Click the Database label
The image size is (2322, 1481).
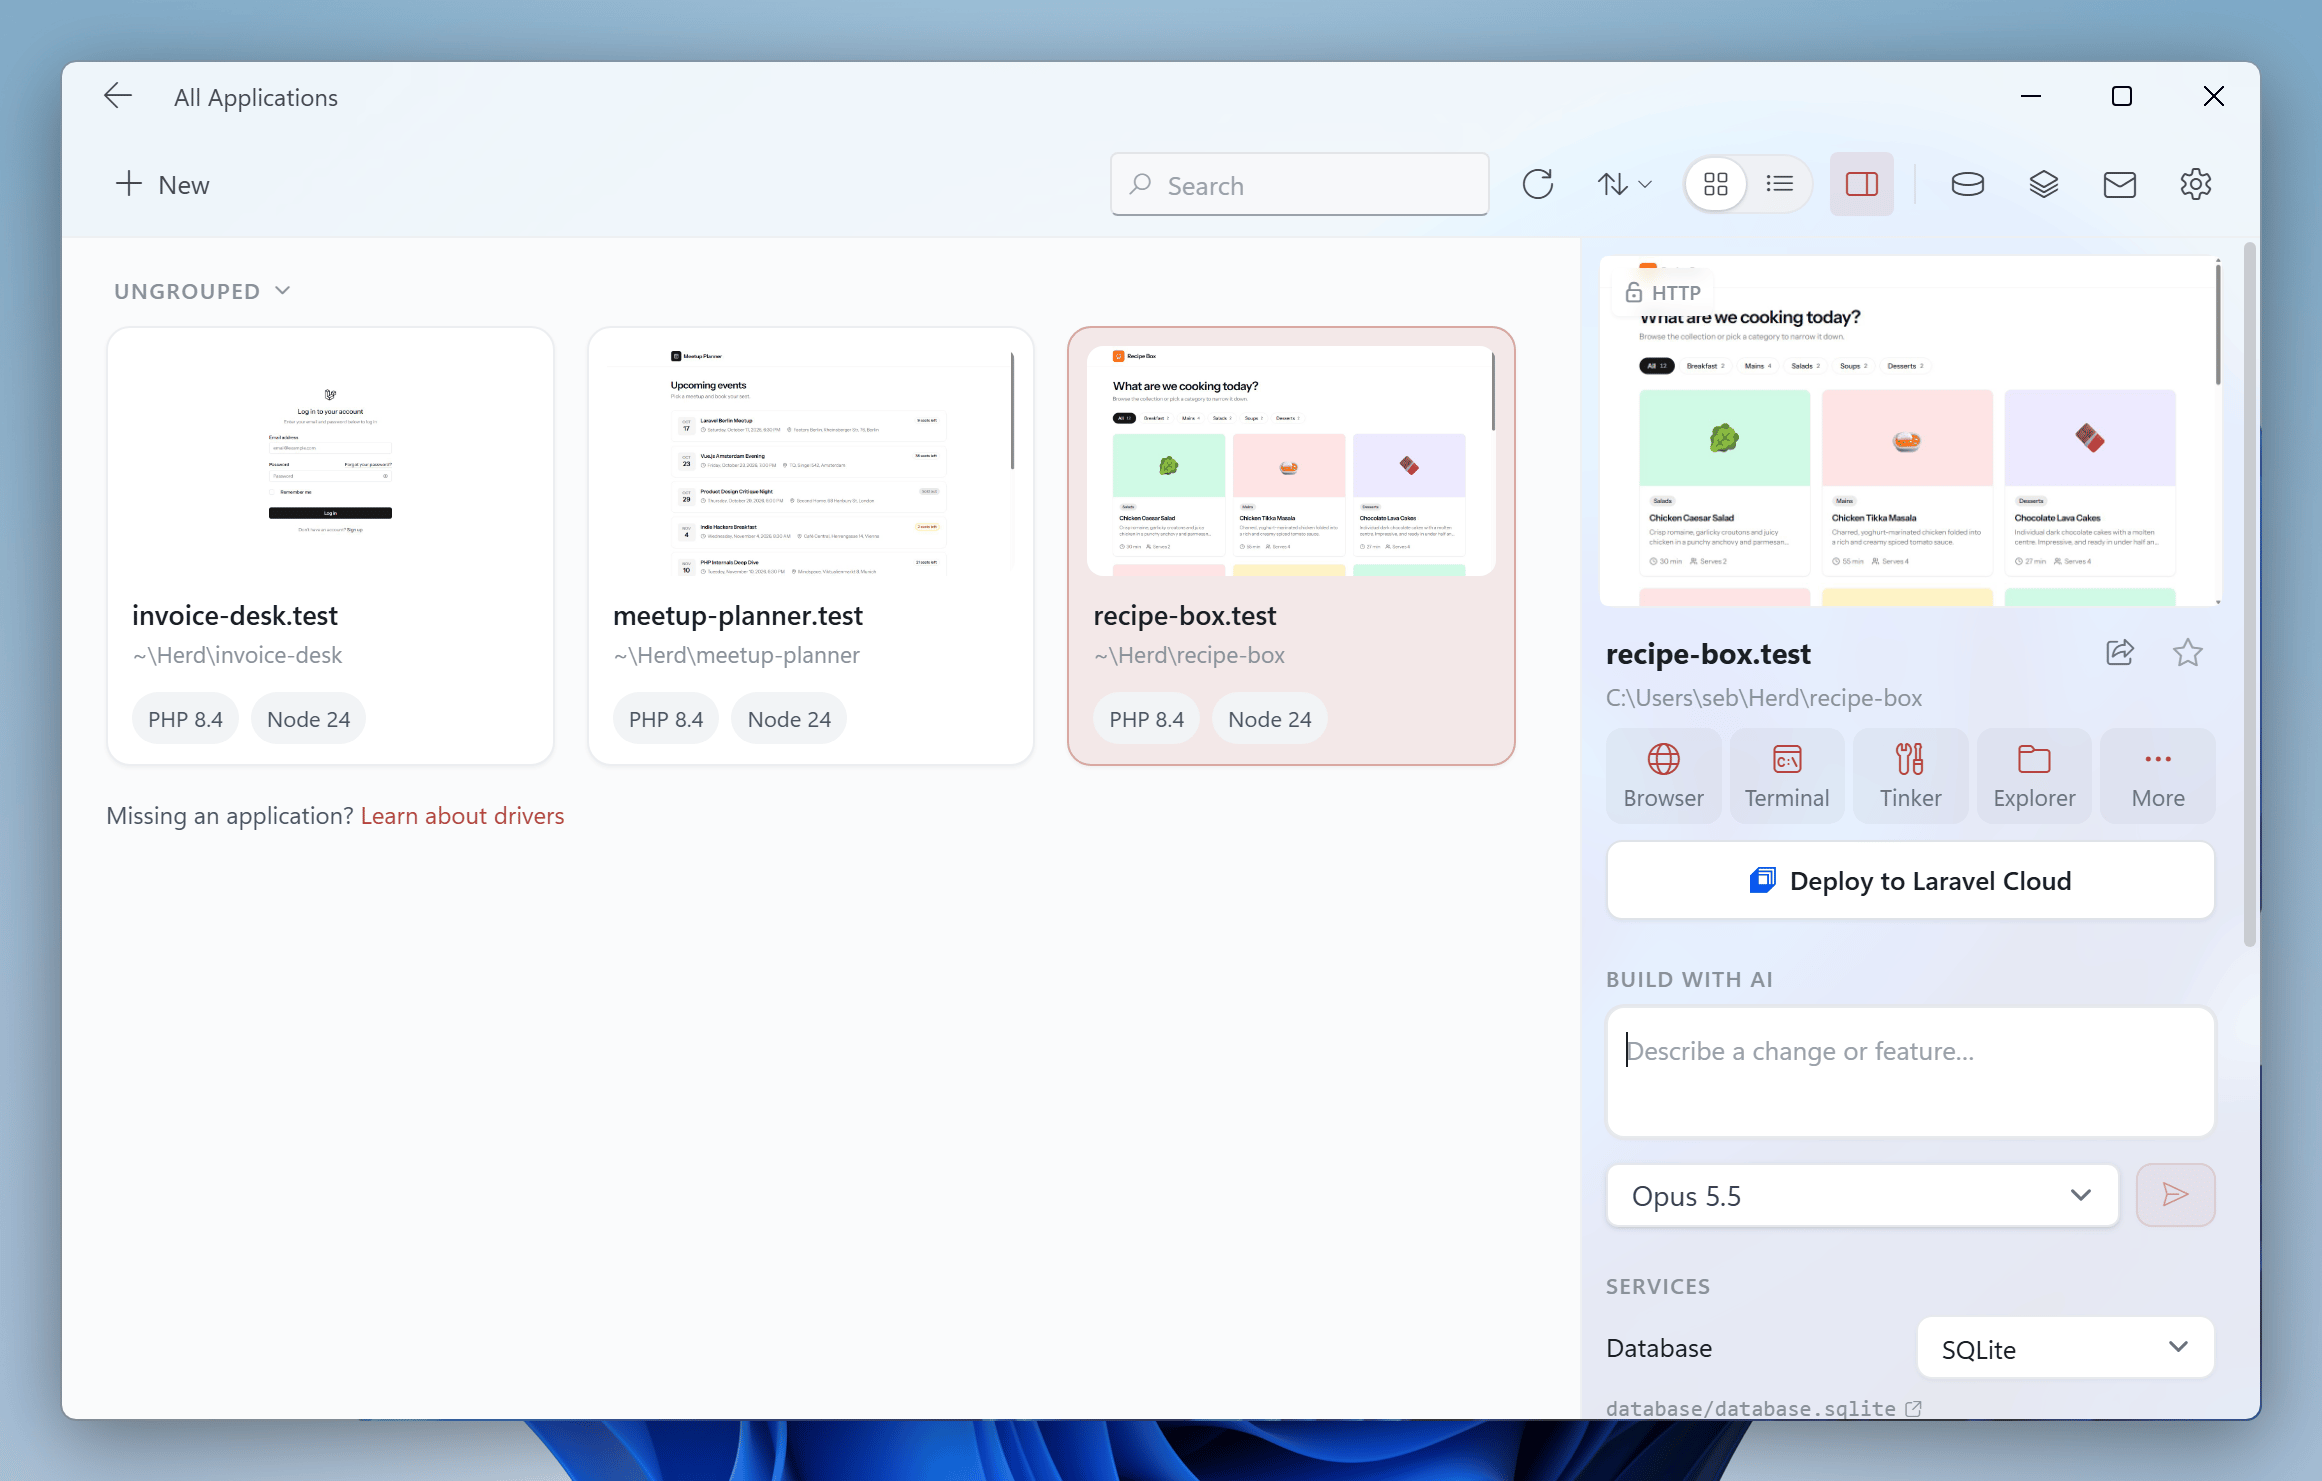coord(1659,1348)
